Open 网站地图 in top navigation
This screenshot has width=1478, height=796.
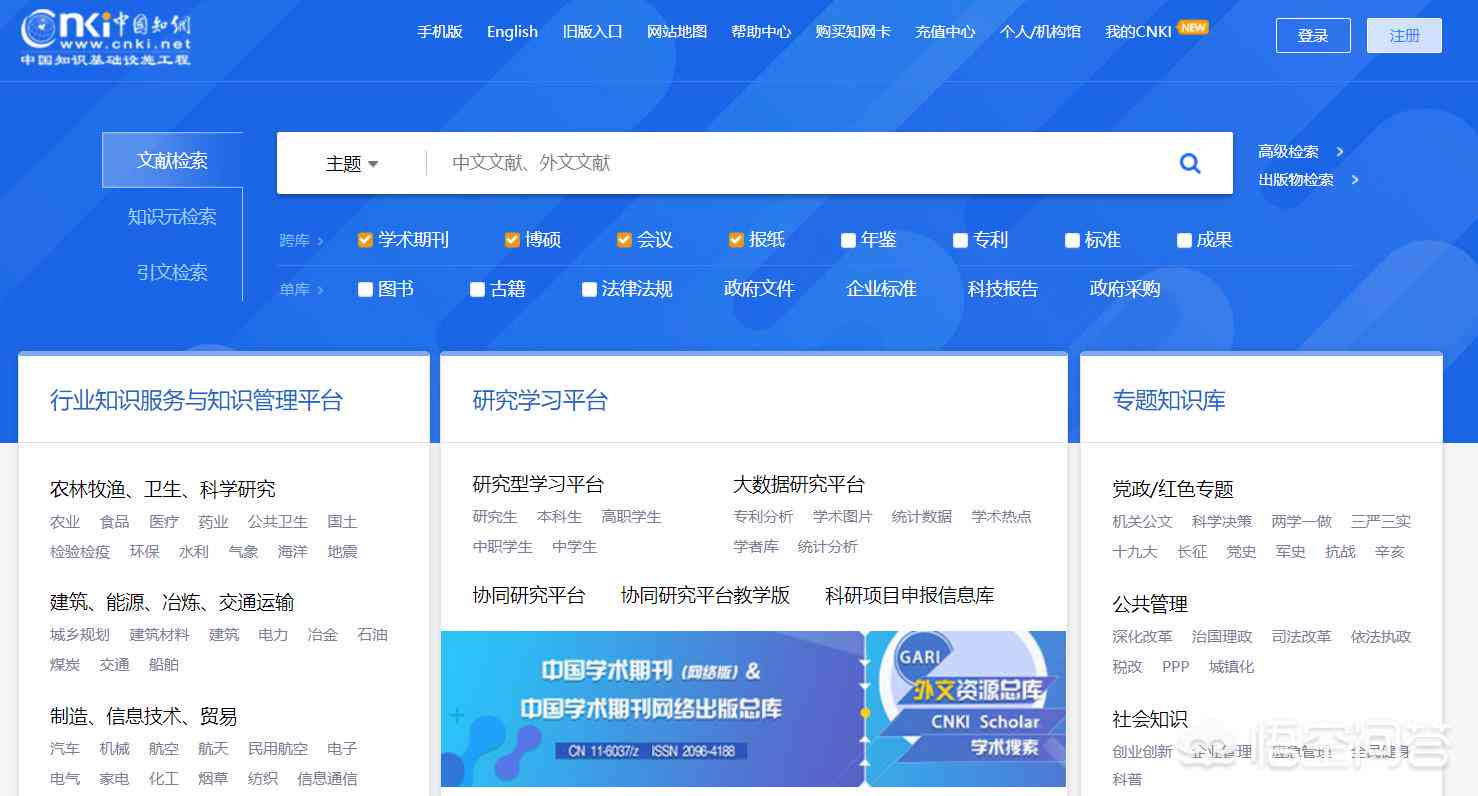[677, 31]
